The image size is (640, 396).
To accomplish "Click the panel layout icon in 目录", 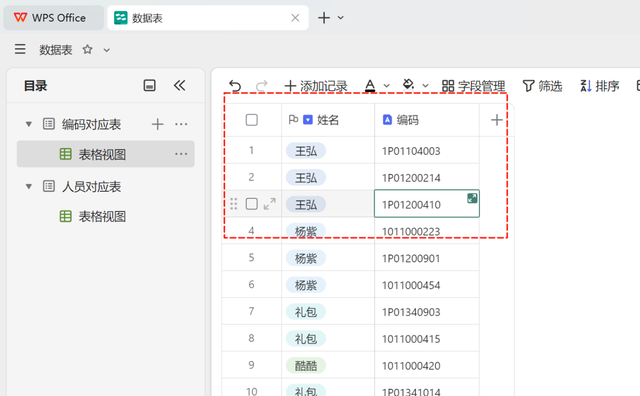I will [x=149, y=85].
